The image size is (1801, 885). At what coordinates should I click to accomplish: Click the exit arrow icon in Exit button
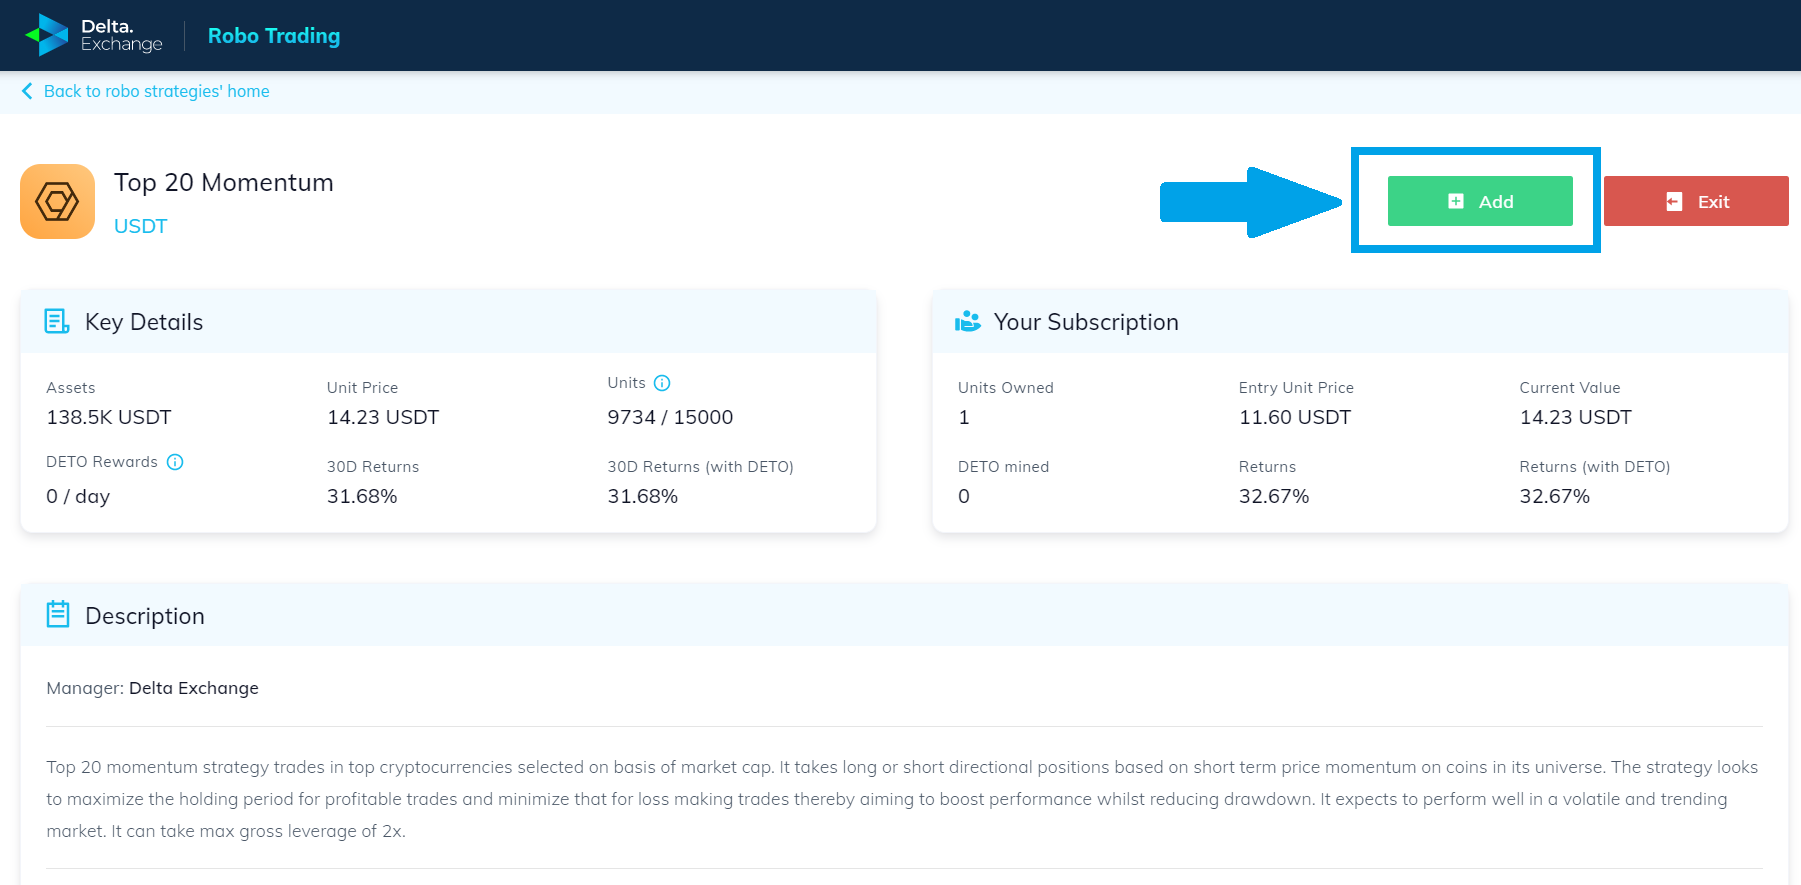1674,202
